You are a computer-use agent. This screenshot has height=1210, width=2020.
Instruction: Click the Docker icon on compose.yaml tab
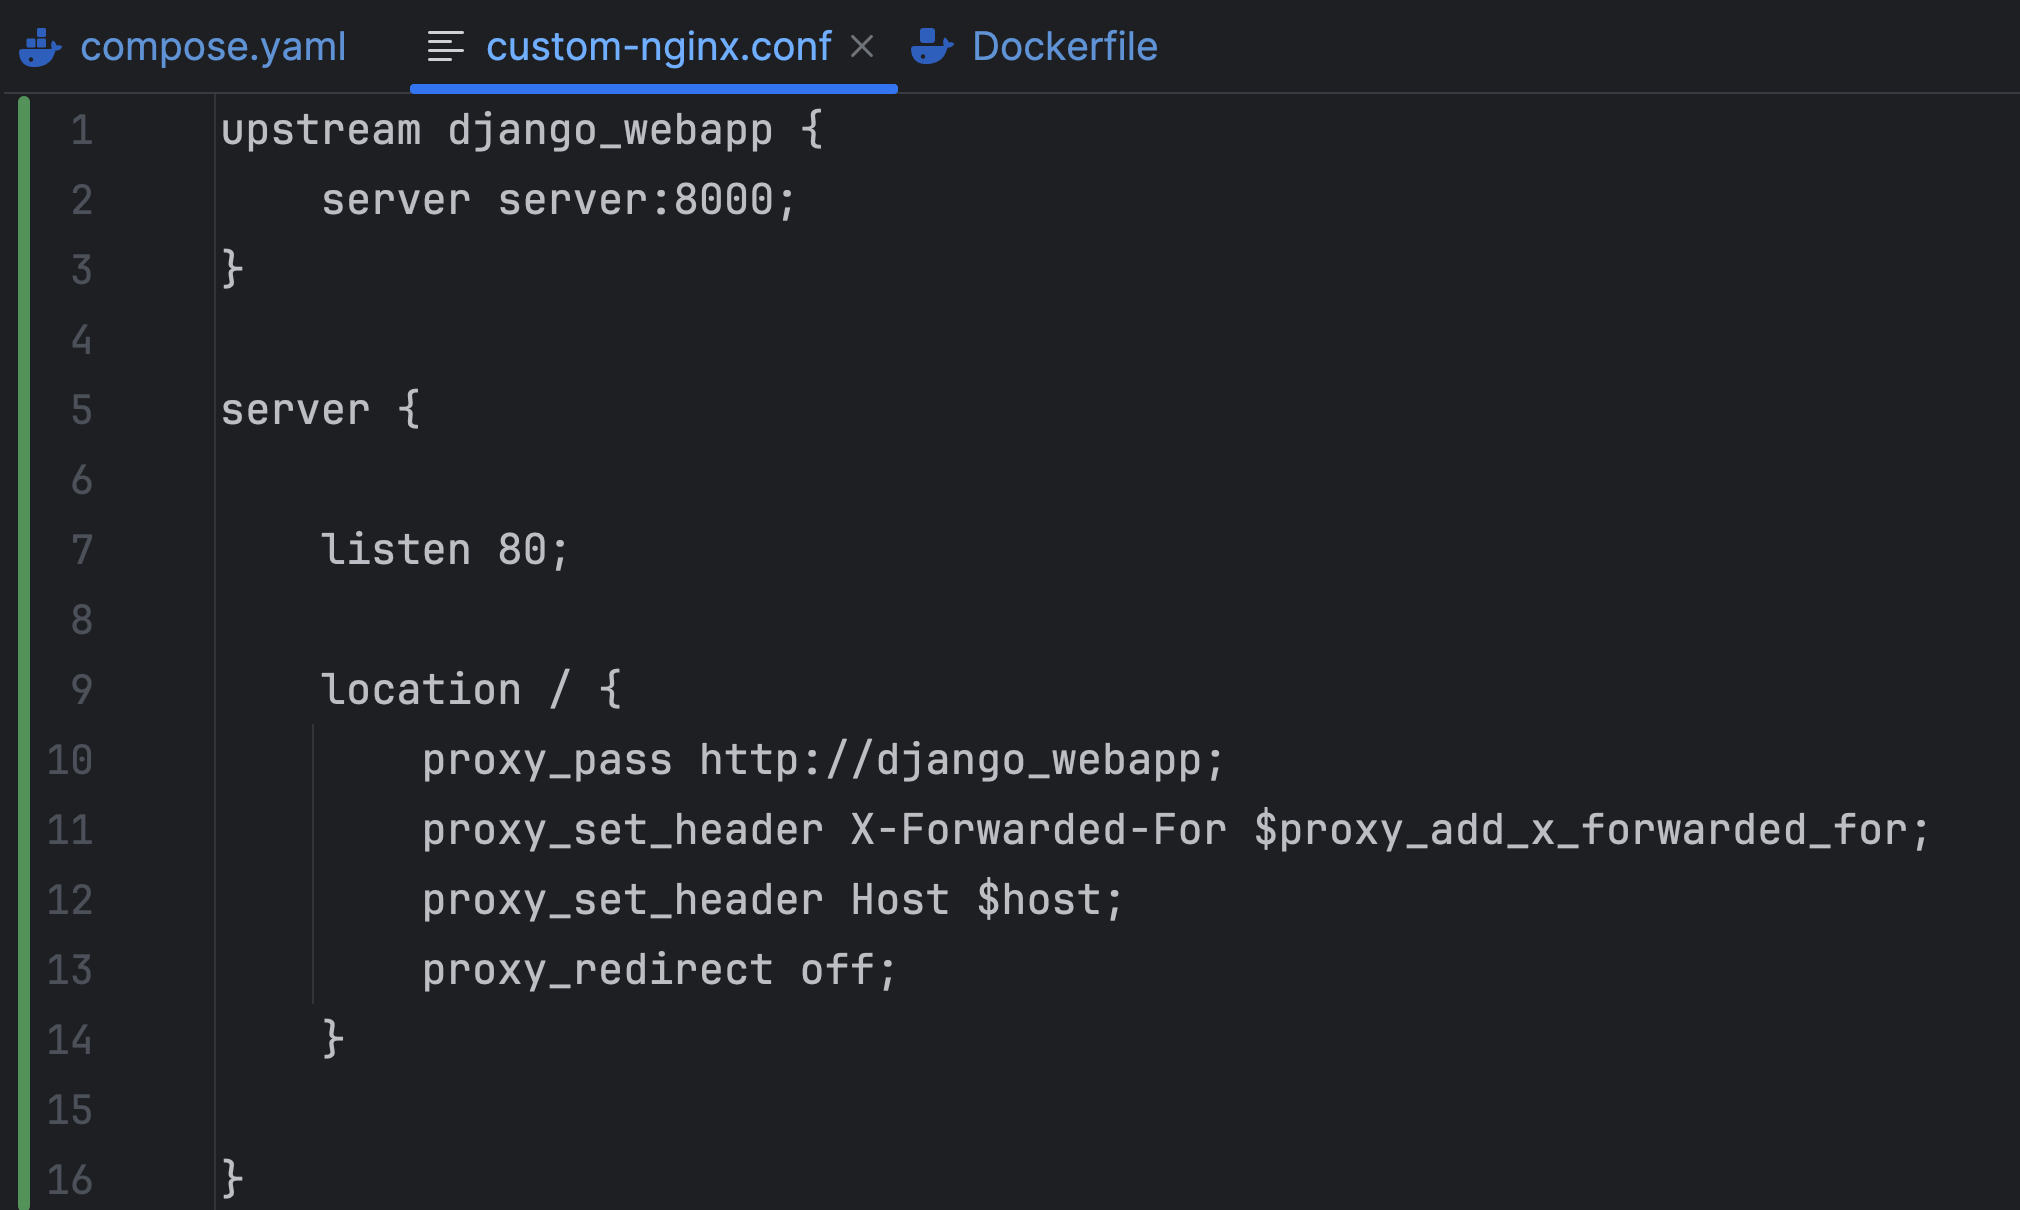click(x=40, y=47)
